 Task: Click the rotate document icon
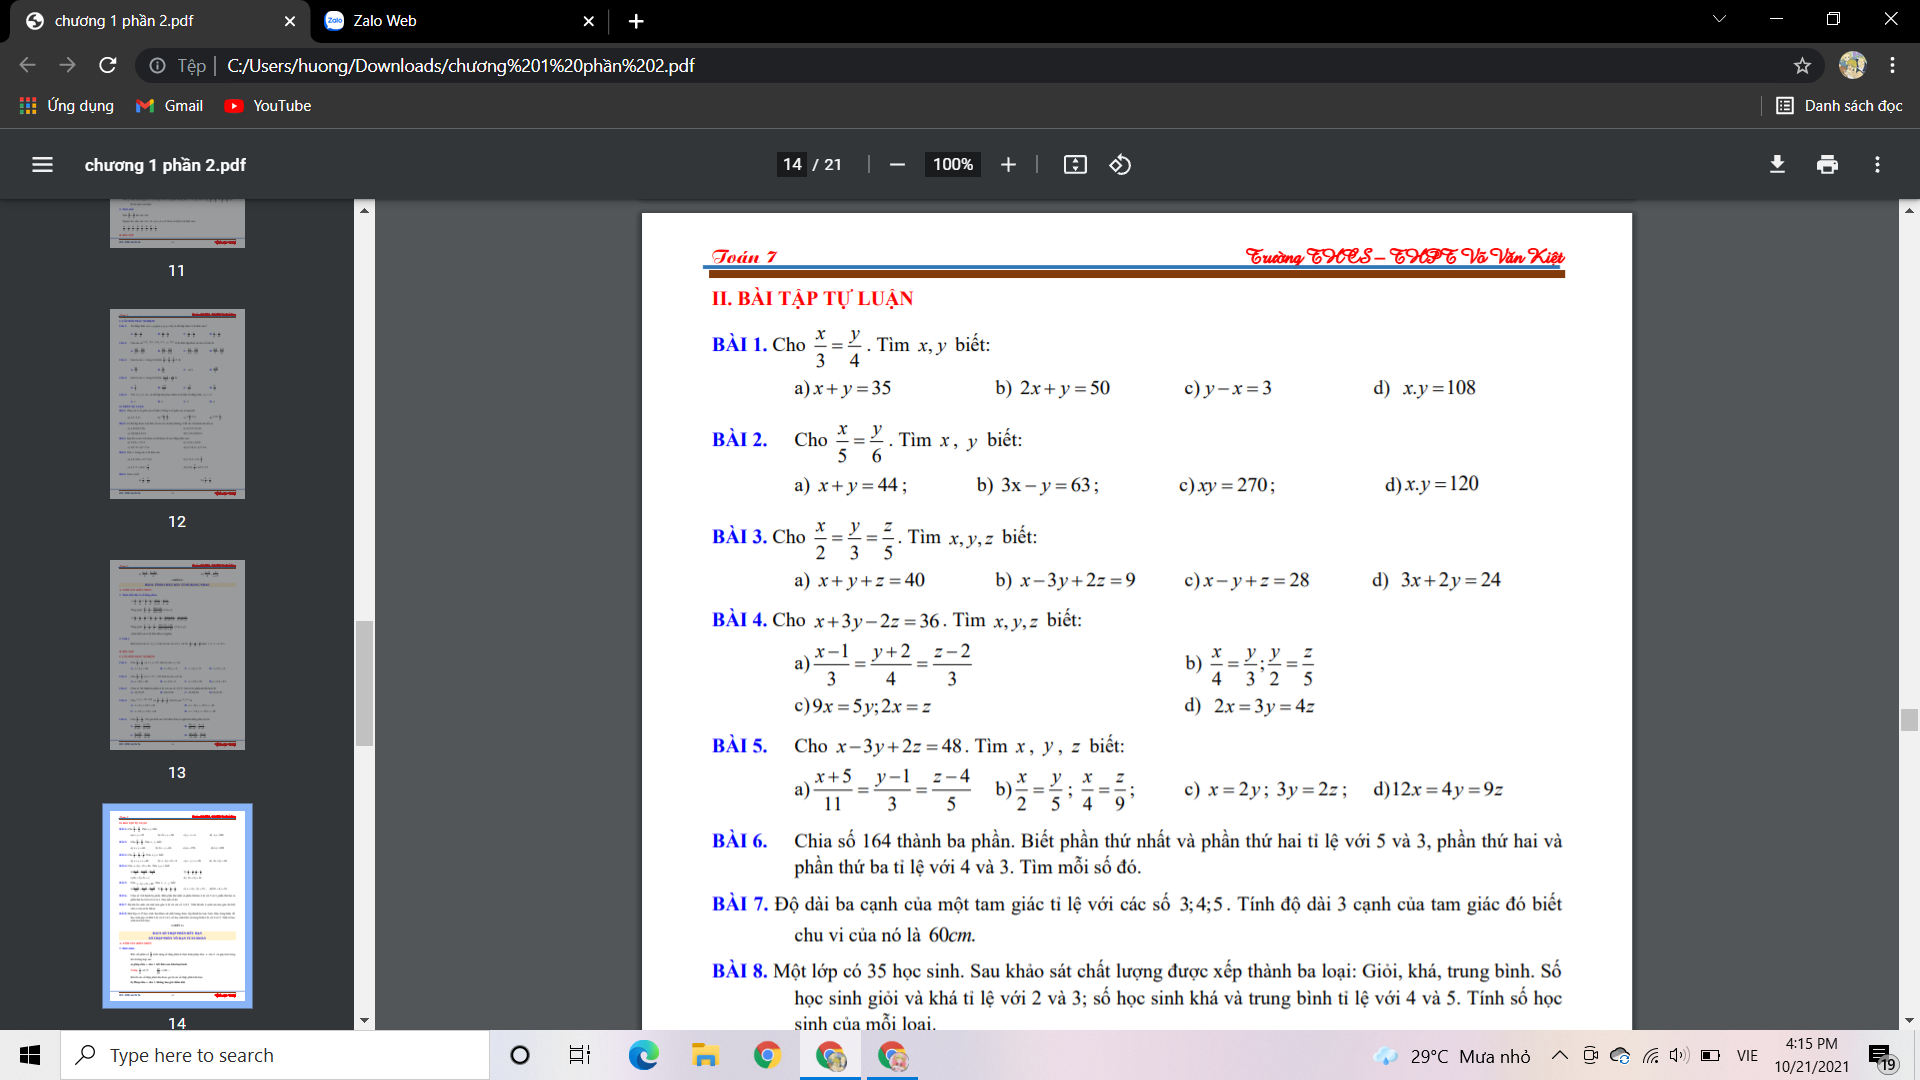coord(1120,165)
